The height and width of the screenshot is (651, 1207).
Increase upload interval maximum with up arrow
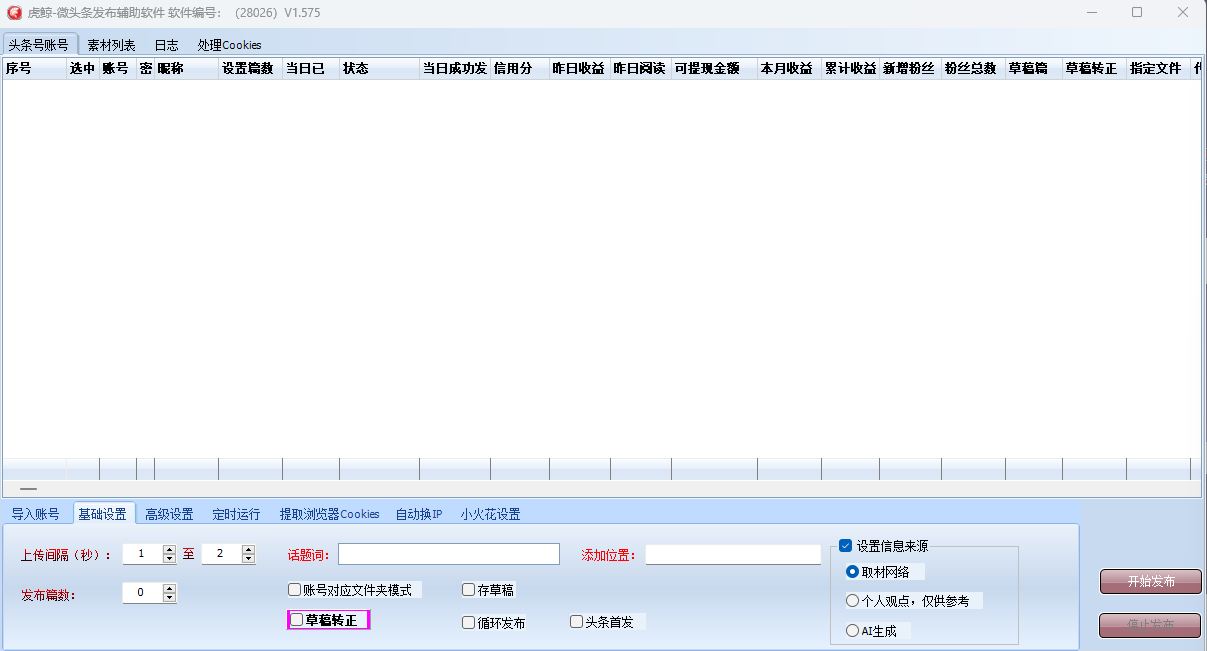(248, 549)
